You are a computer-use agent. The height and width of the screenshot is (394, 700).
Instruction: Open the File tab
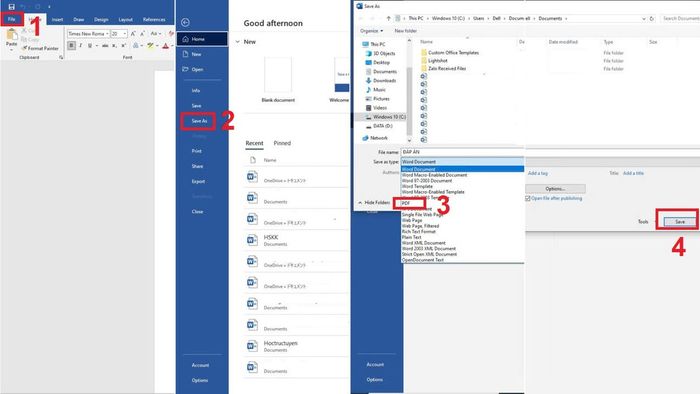tap(12, 19)
